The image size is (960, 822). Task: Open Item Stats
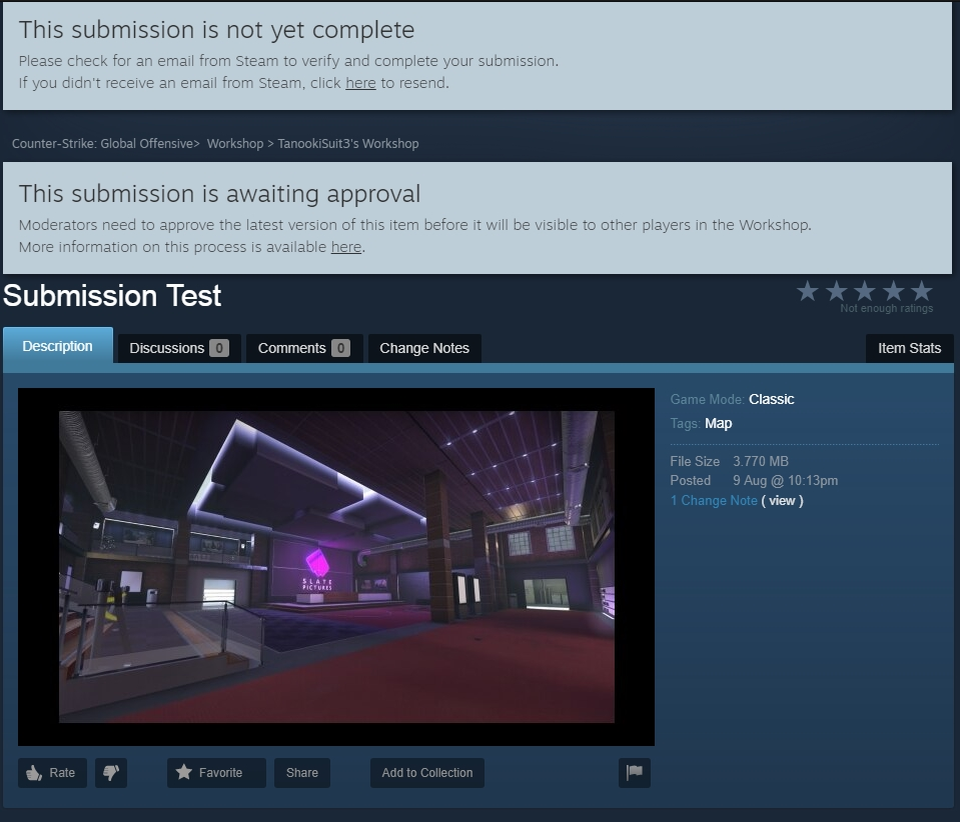[909, 348]
